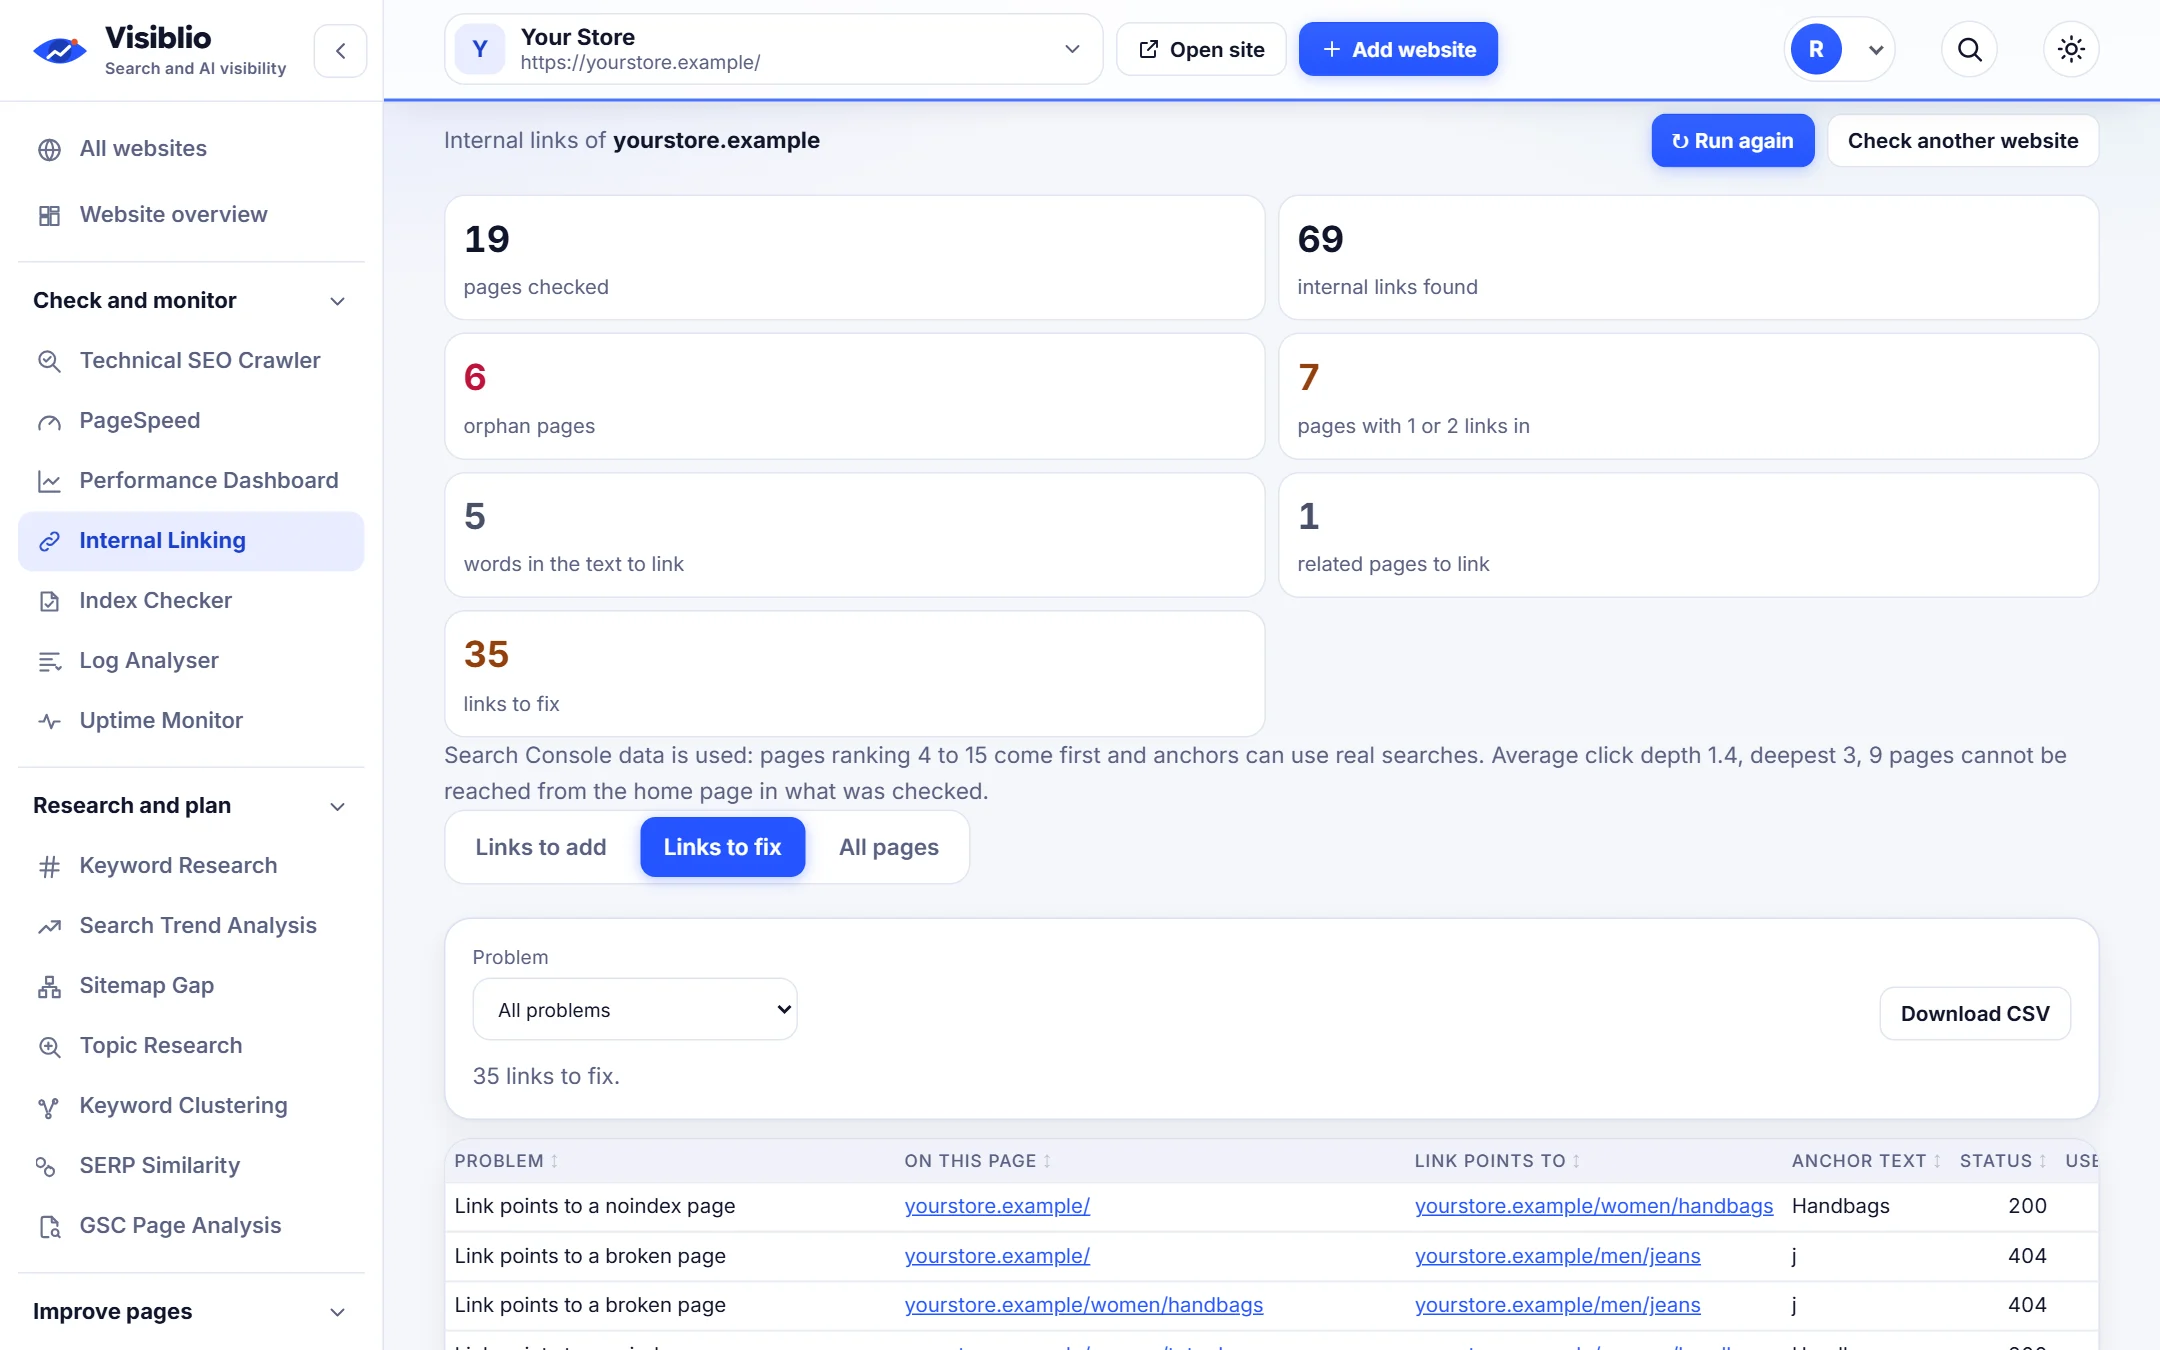
Task: Click the PageSpeed gauge icon
Action: (x=49, y=421)
